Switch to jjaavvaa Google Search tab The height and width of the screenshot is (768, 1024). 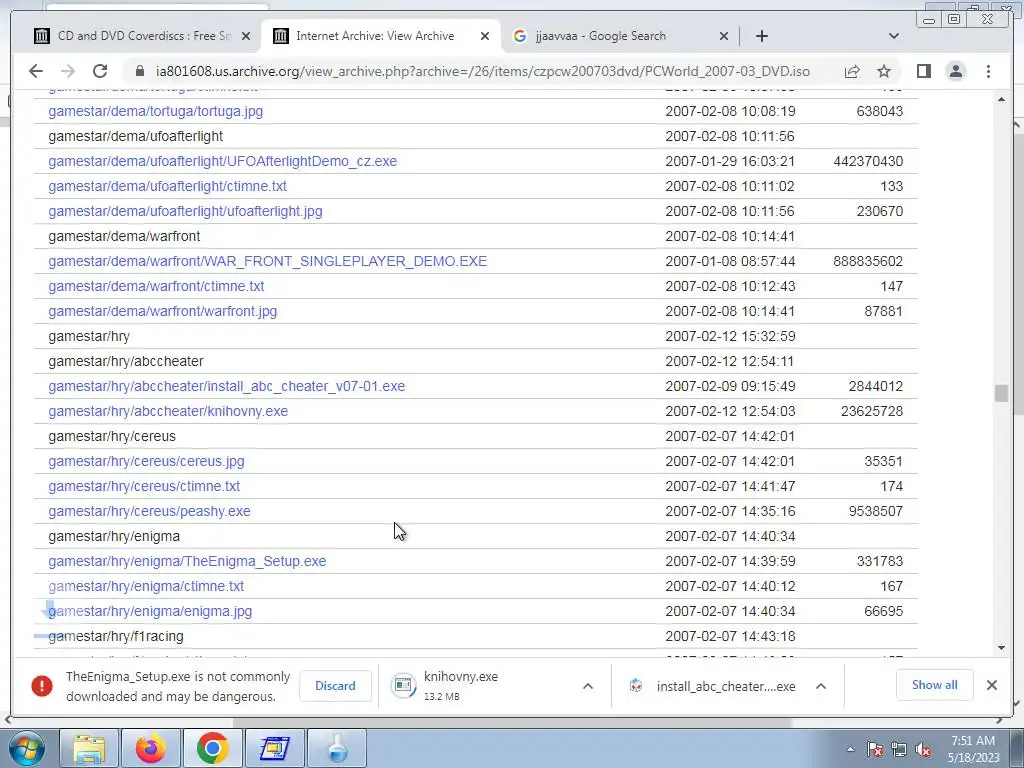pyautogui.click(x=620, y=36)
